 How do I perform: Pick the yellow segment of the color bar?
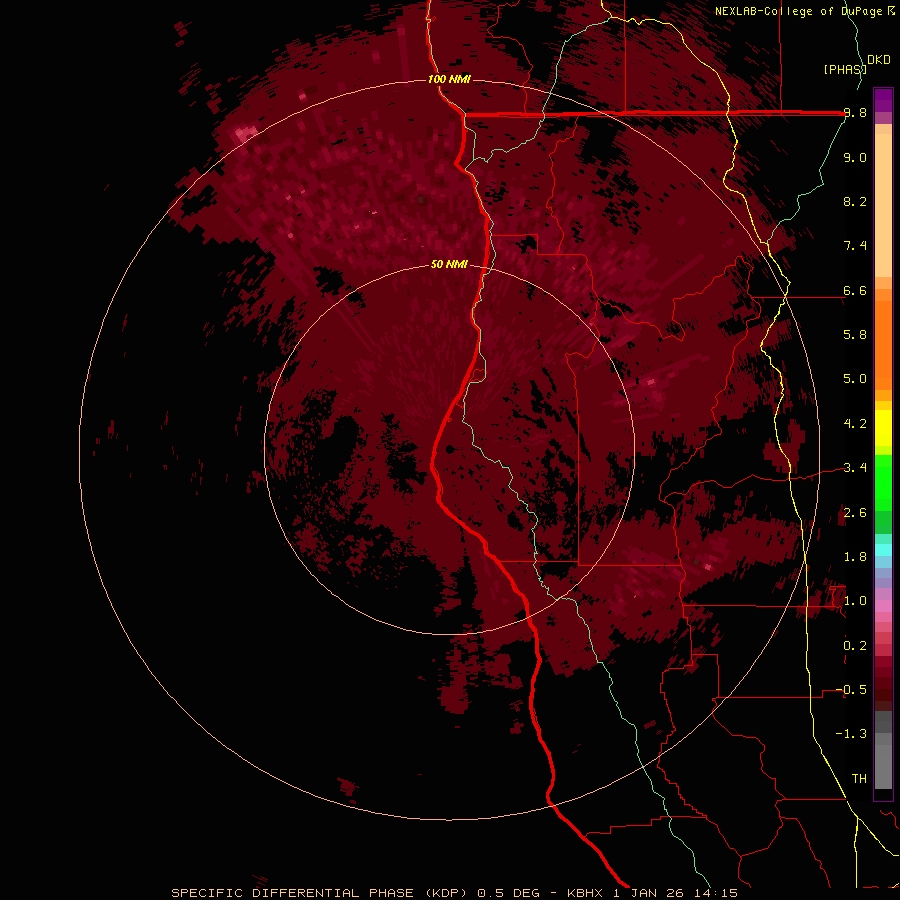pyautogui.click(x=883, y=428)
